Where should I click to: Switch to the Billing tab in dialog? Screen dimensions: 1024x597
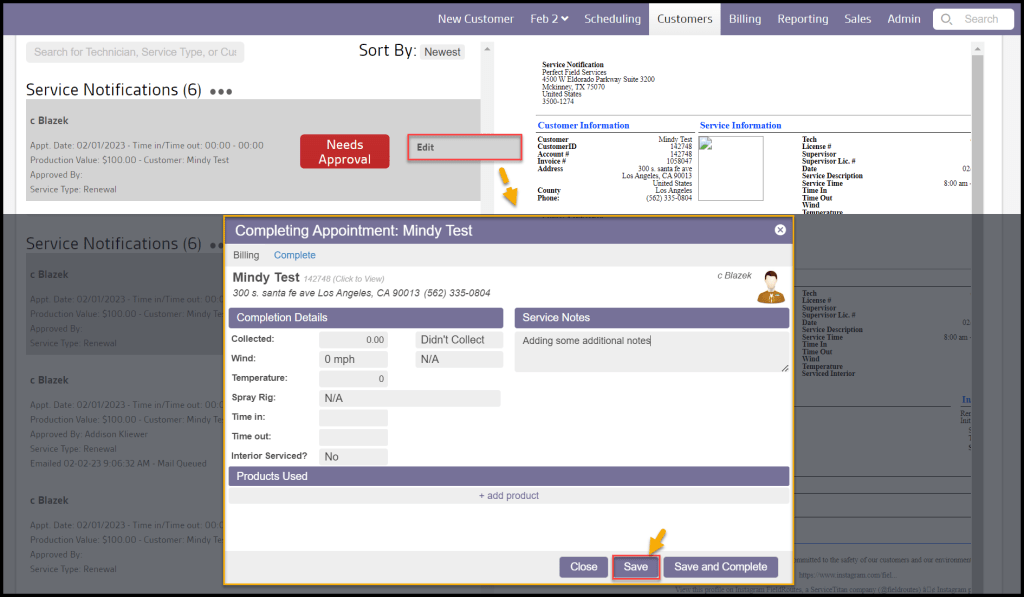[x=246, y=255]
